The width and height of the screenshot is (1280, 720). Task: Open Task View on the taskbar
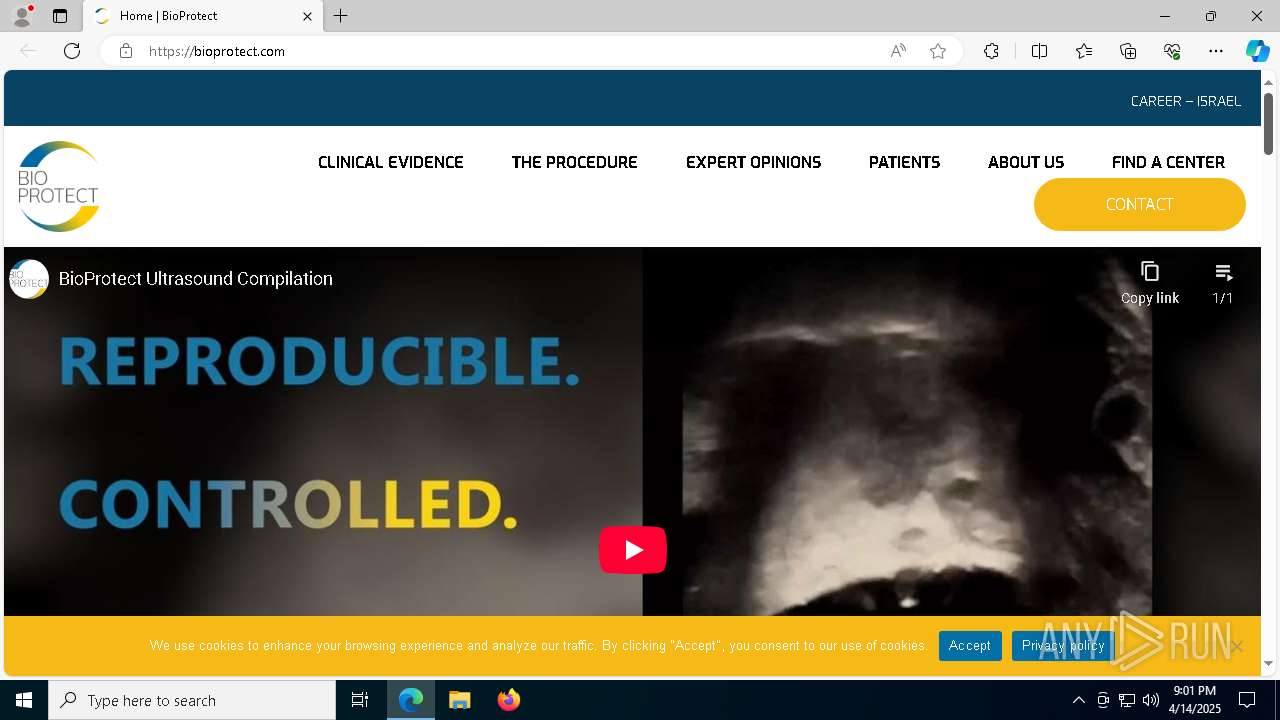coord(360,700)
